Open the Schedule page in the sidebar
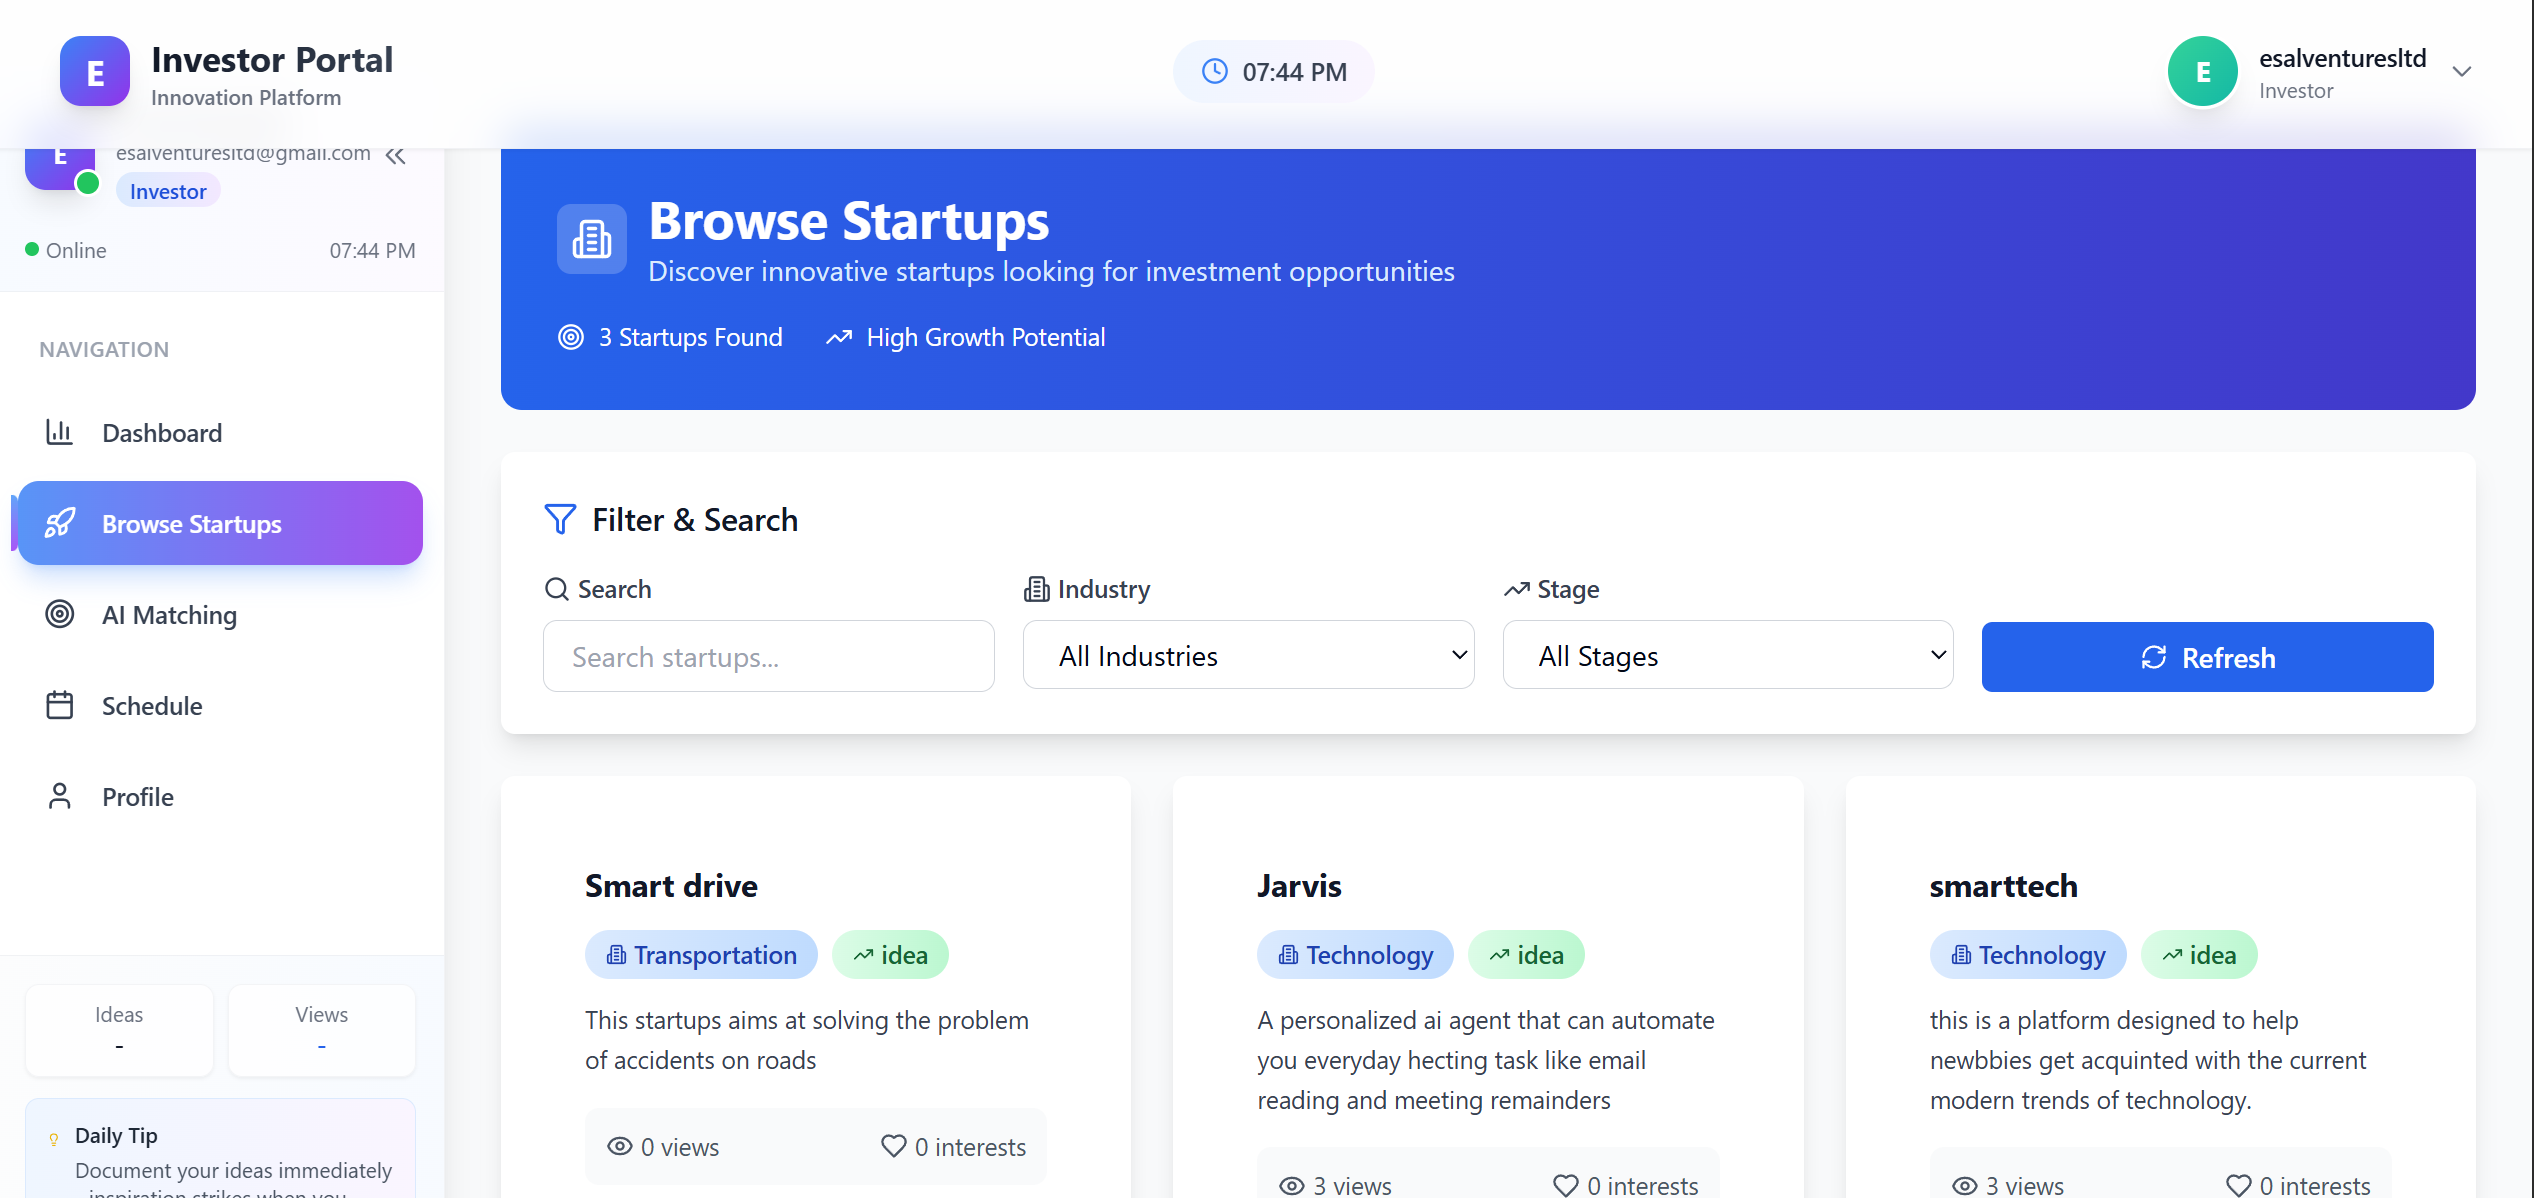Viewport: 2534px width, 1198px height. 152,706
